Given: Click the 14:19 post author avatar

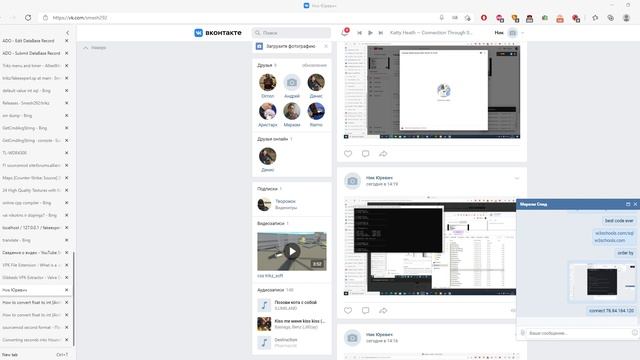Looking at the screenshot, I should tap(352, 181).
